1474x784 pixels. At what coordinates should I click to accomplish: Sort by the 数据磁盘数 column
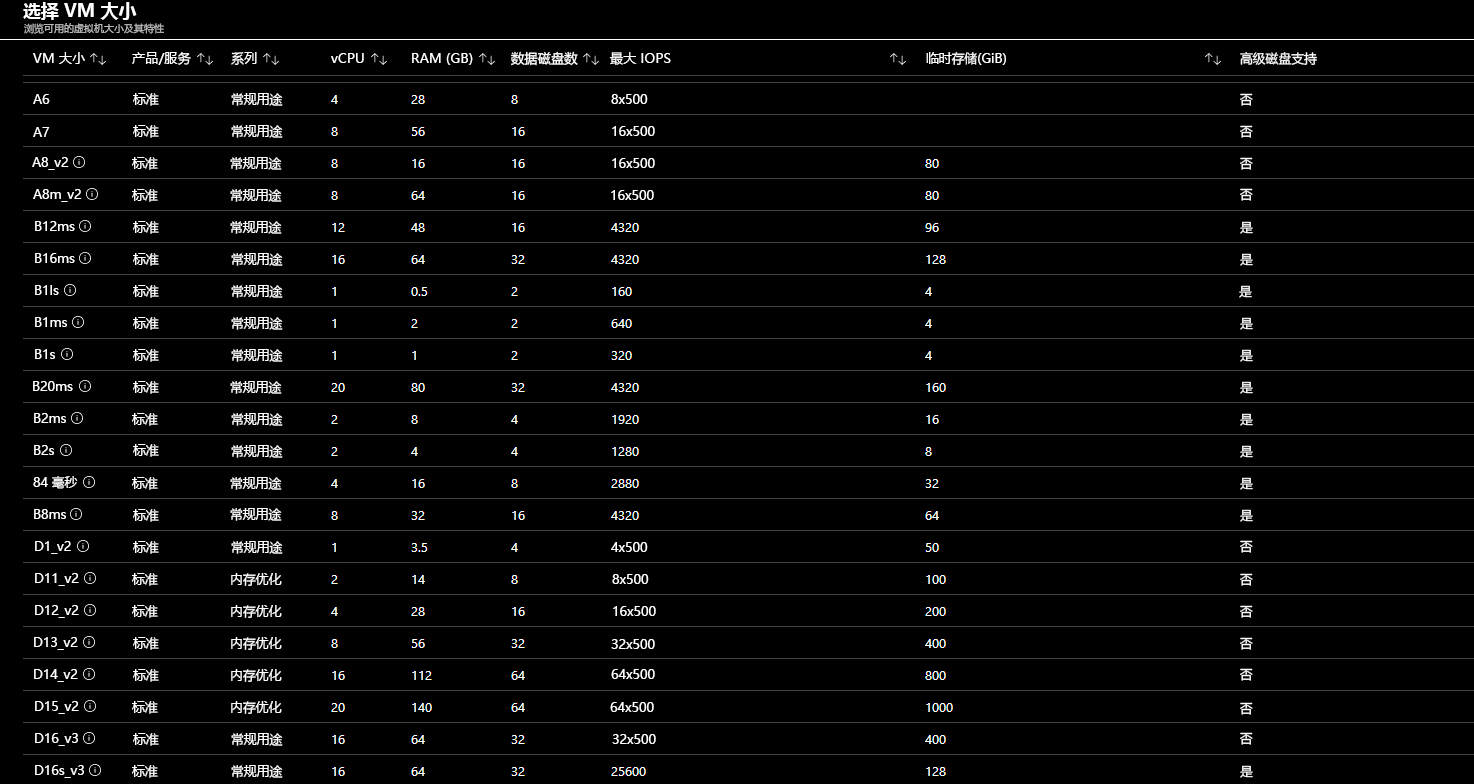(x=590, y=58)
